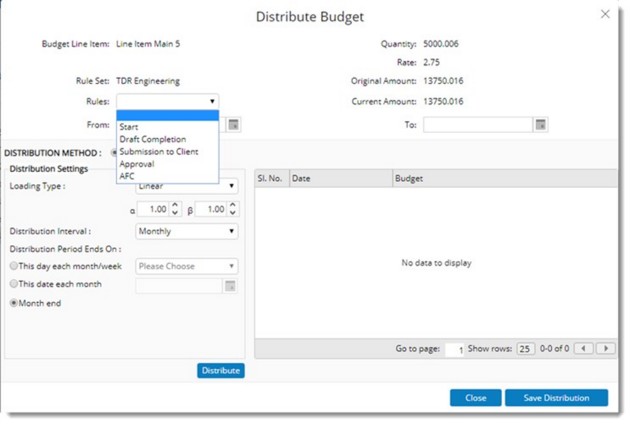Open calendar for This date each month
The height and width of the screenshot is (424, 630).
[x=231, y=285]
